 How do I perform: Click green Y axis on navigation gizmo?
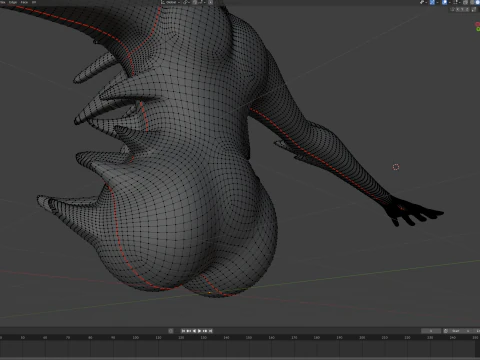click(478, 29)
